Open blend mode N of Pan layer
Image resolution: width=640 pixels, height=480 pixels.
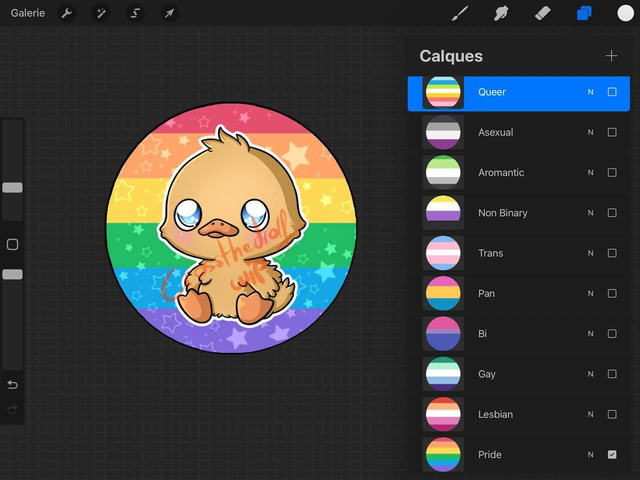[x=590, y=293]
